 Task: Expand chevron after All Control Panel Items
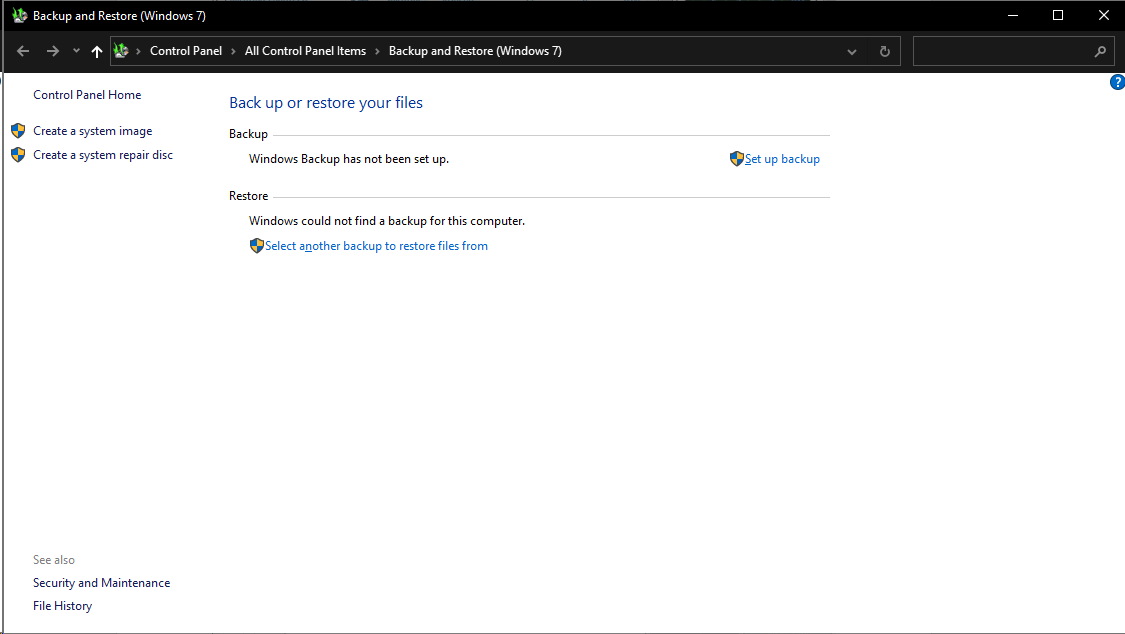pyautogui.click(x=377, y=52)
